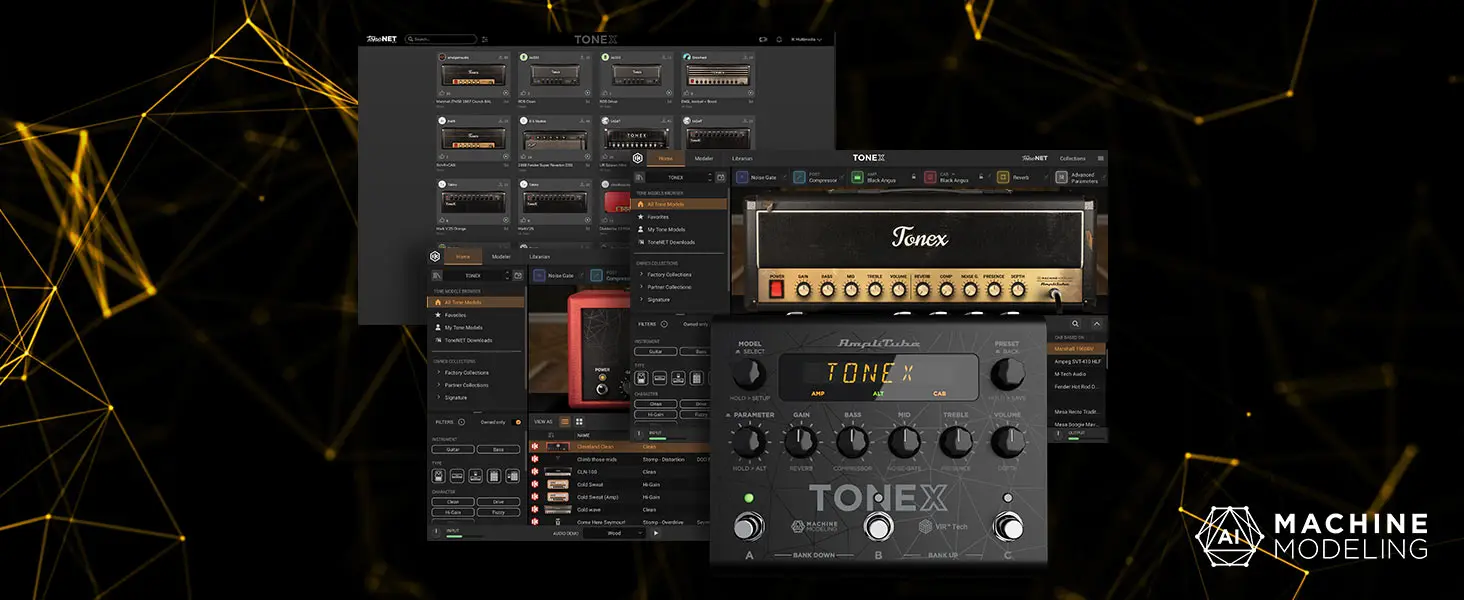Viewport: 1464px width, 600px height.
Task: Click ToneNET link in right TONEX window
Action: pyautogui.click(x=1034, y=158)
